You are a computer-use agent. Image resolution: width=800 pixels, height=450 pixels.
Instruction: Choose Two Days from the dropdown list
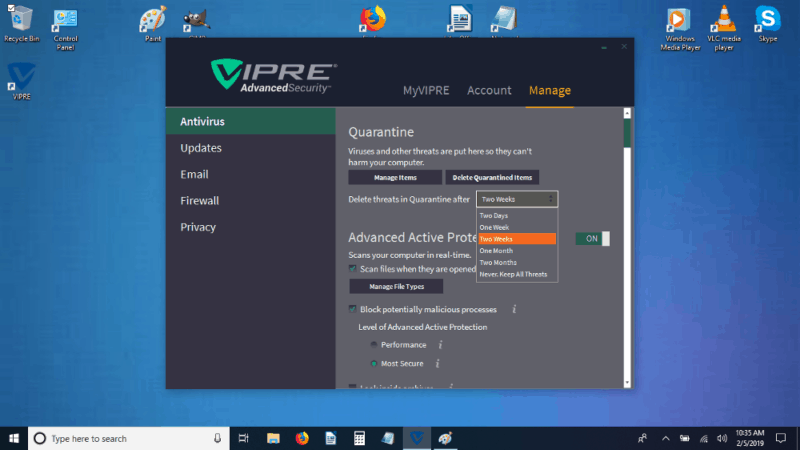[517, 215]
